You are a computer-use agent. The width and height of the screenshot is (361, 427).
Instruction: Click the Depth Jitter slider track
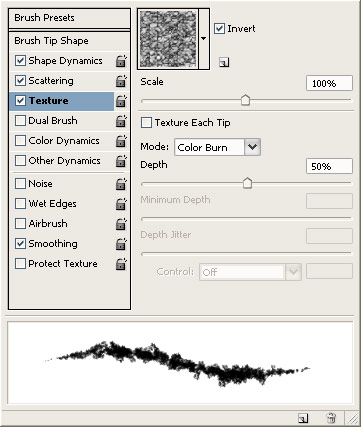tap(246, 254)
